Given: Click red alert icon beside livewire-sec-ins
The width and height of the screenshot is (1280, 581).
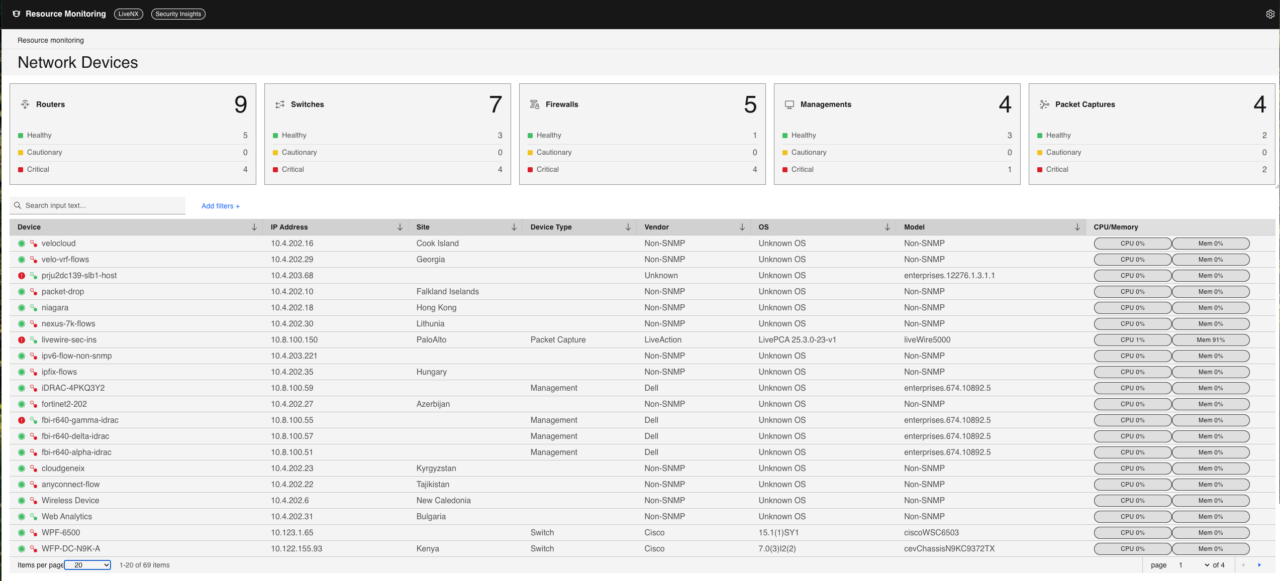Looking at the screenshot, I should pos(22,340).
